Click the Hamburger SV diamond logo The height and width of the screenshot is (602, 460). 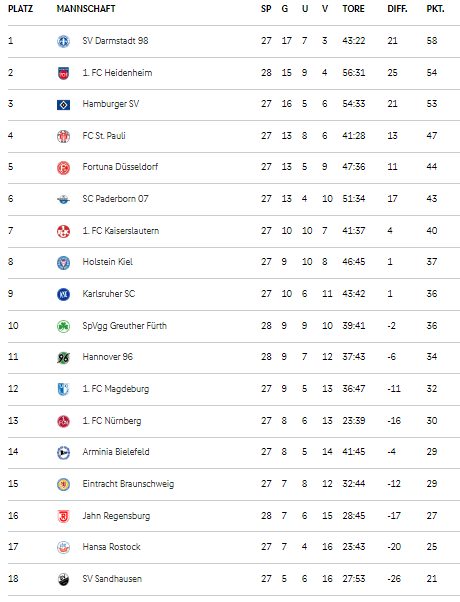click(x=63, y=104)
